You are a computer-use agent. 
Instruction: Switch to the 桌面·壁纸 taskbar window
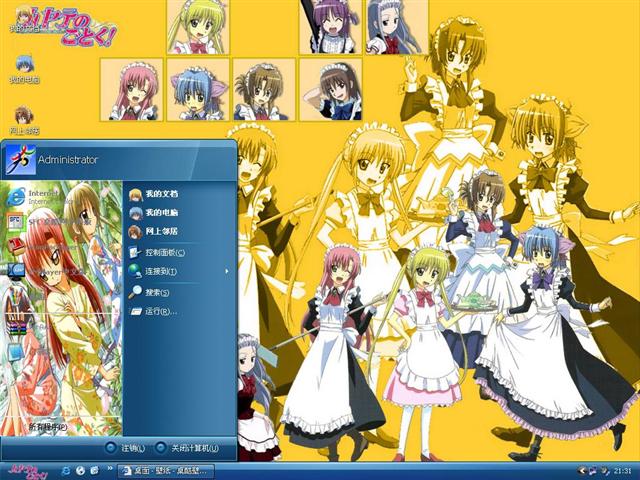click(165, 471)
